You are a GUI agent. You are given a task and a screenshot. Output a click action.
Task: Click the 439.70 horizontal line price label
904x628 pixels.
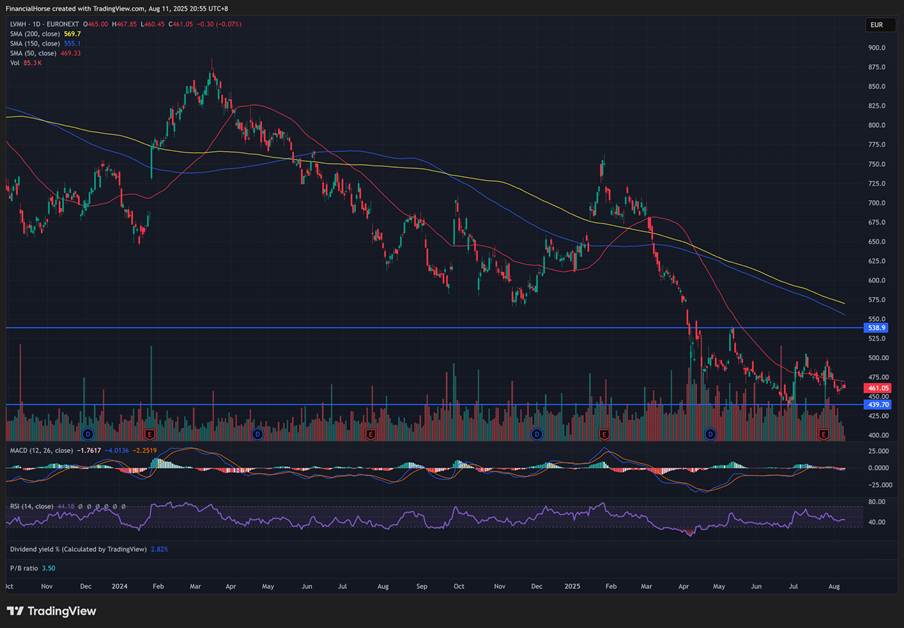(878, 405)
